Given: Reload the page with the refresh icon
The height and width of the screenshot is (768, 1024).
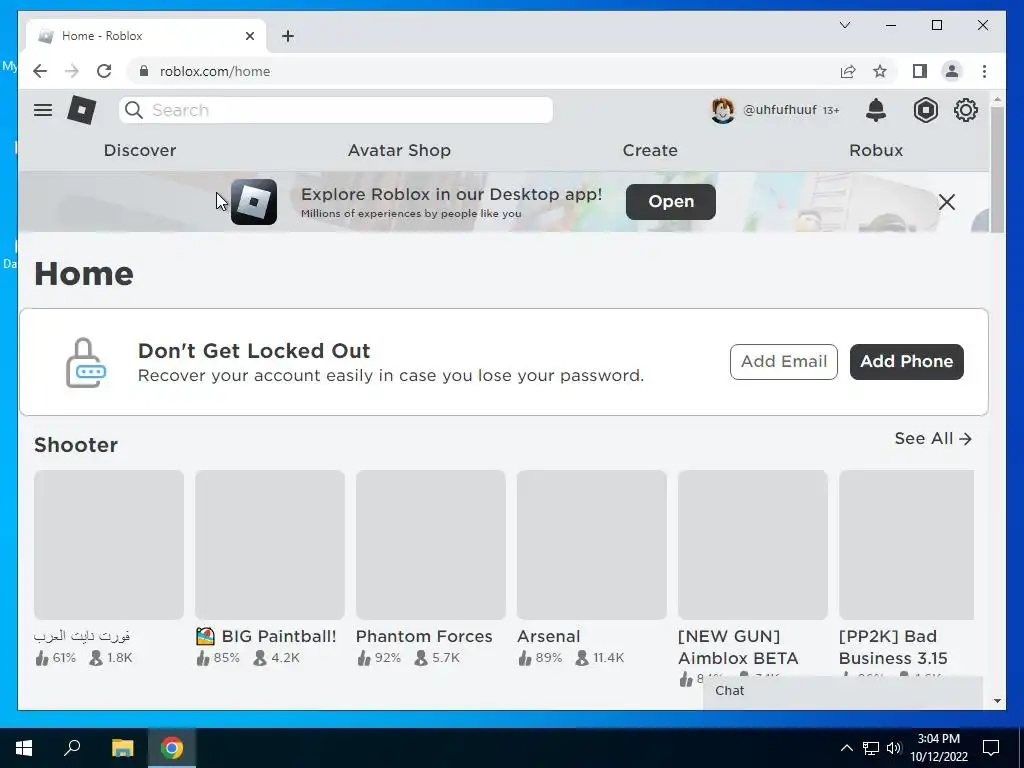Looking at the screenshot, I should (104, 71).
